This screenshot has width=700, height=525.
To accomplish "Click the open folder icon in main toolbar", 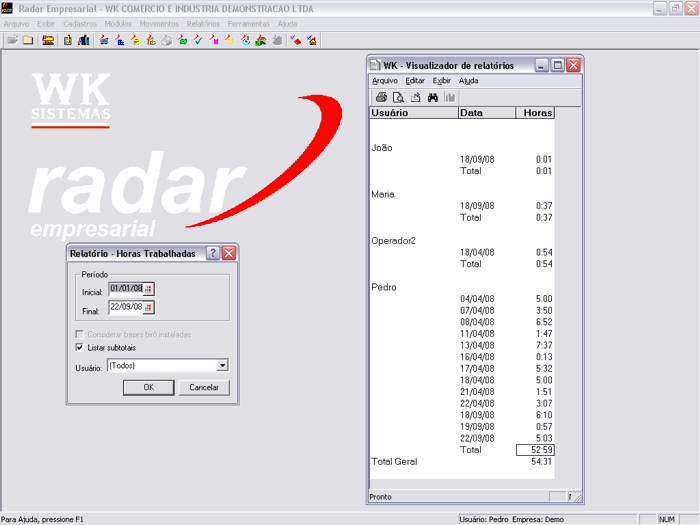I will 13,40.
